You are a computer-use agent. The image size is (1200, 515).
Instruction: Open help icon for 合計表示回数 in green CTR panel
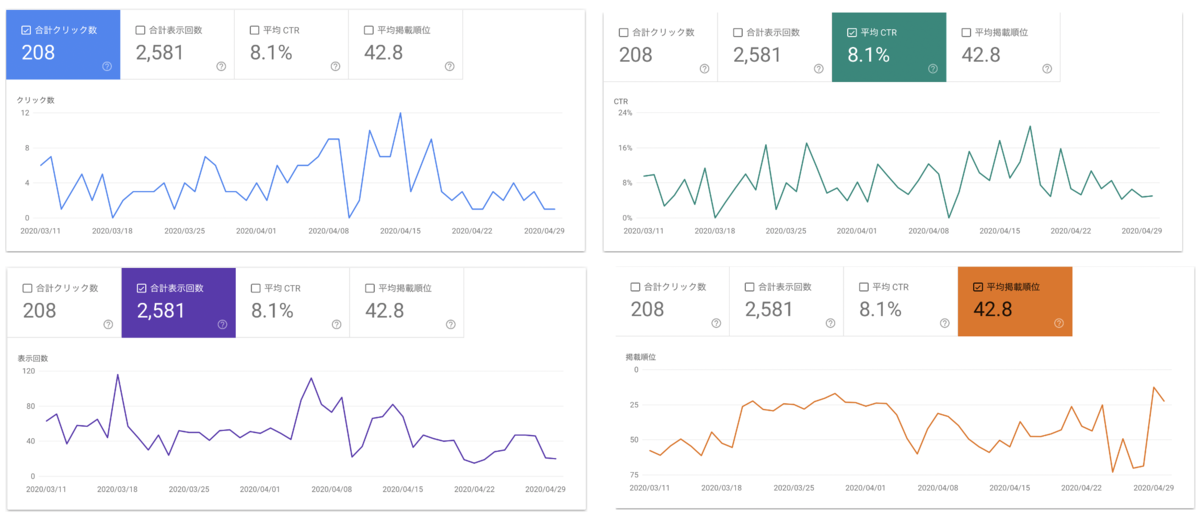pos(818,69)
